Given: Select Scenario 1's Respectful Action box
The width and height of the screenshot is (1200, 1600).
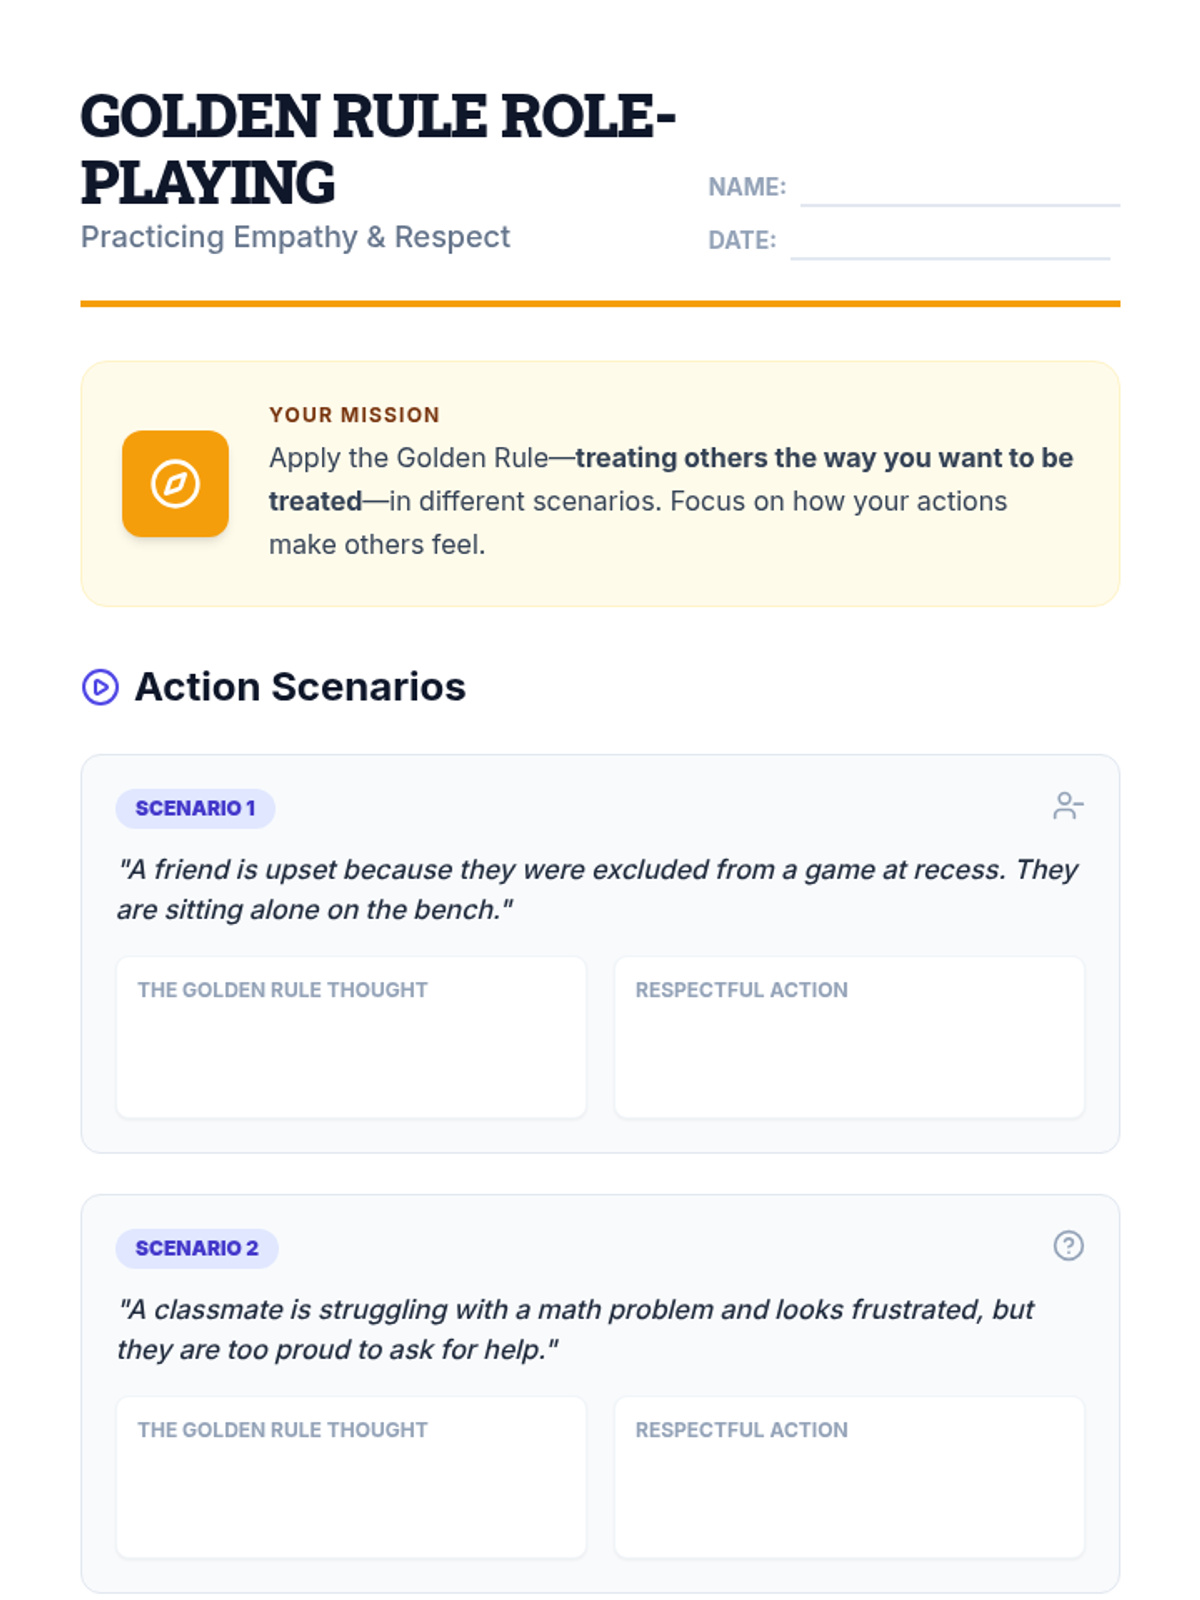Looking at the screenshot, I should tap(849, 1050).
